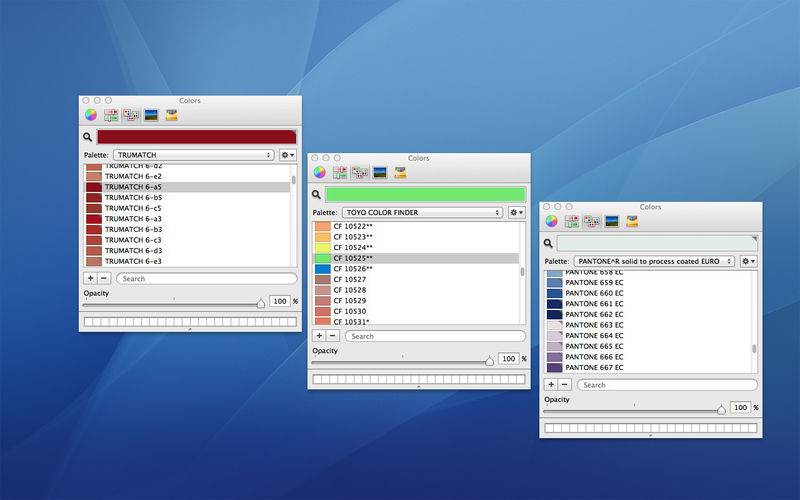This screenshot has height=500, width=800.
Task: Select image palettes mode in TOYO window
Action: coord(380,173)
